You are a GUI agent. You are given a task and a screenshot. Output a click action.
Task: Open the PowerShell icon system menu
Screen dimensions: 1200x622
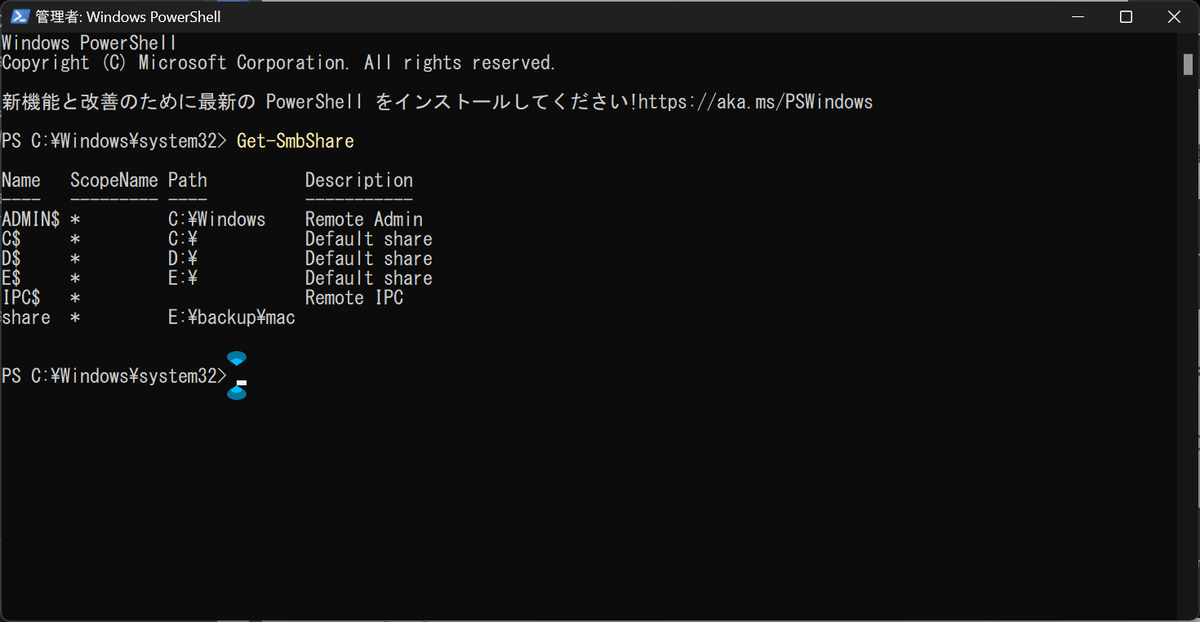tap(19, 17)
